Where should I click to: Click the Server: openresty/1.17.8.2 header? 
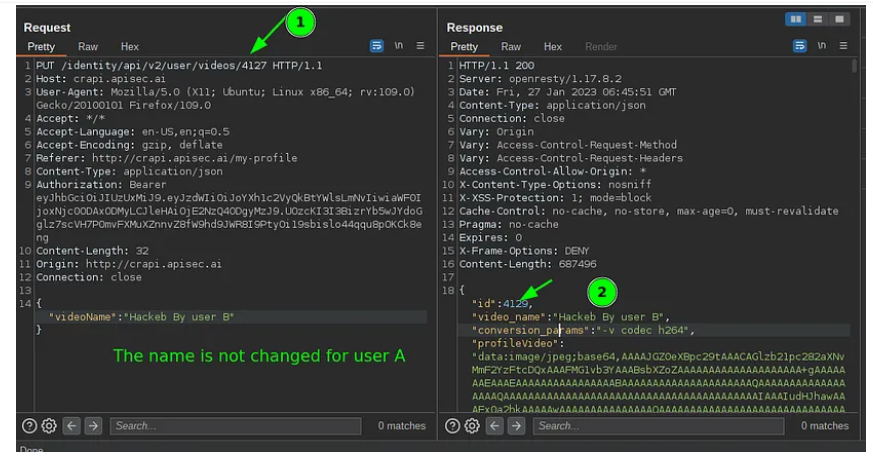click(540, 79)
